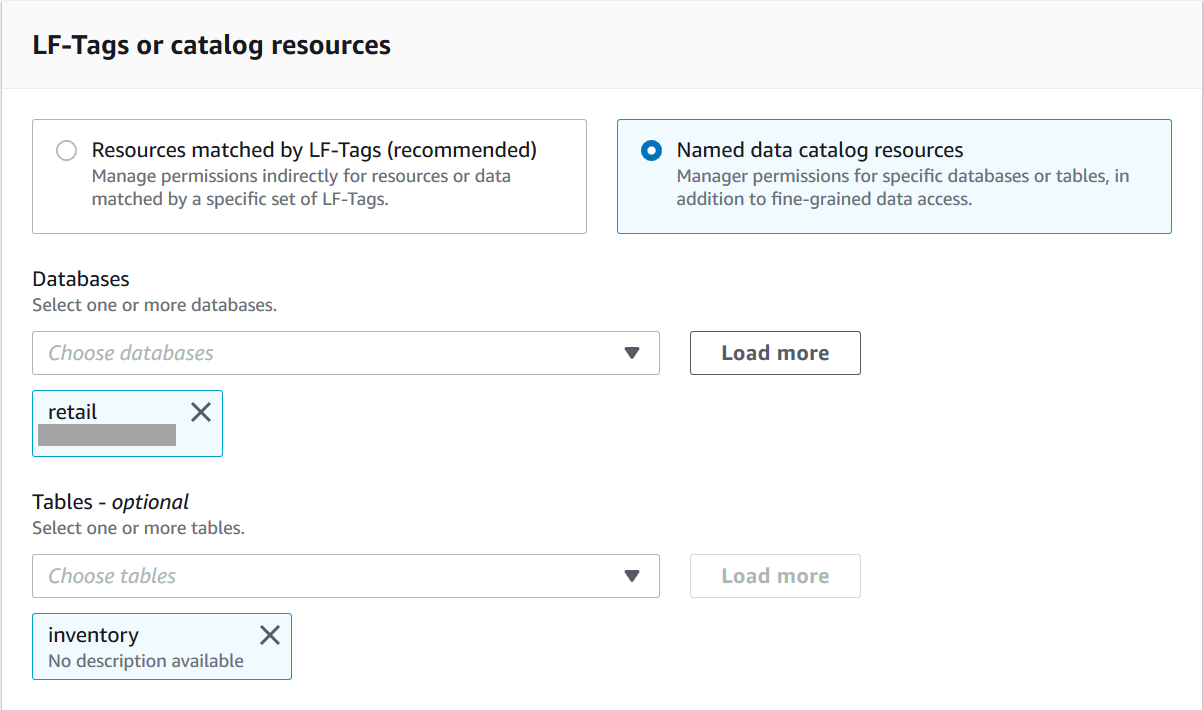Click "Load more" for tables

pyautogui.click(x=775, y=576)
